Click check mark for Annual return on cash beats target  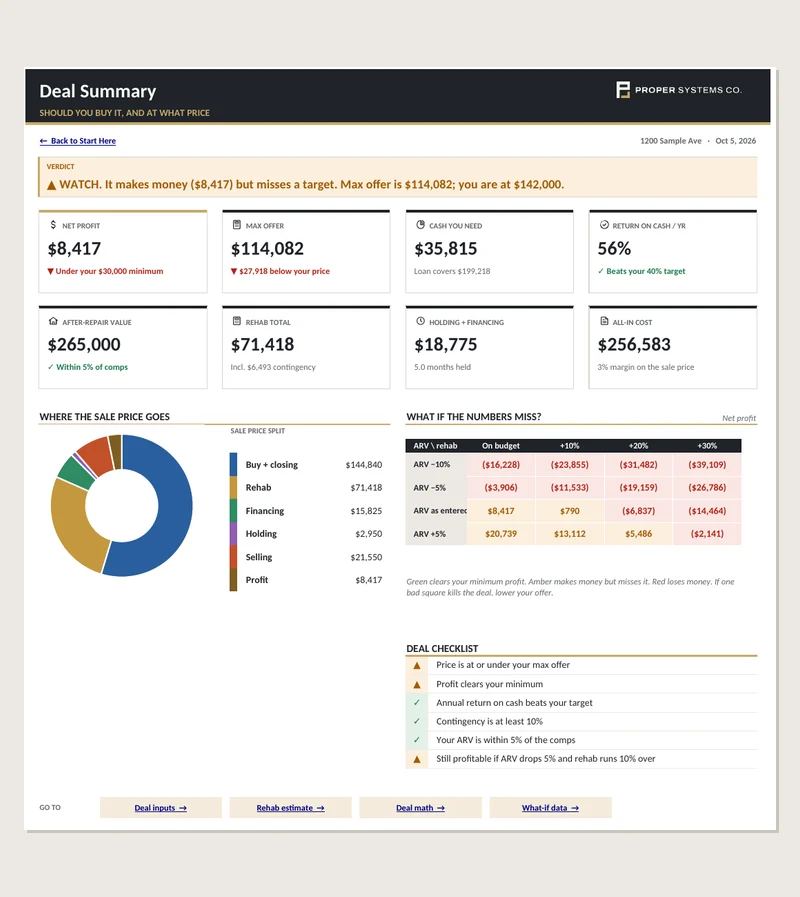(417, 702)
